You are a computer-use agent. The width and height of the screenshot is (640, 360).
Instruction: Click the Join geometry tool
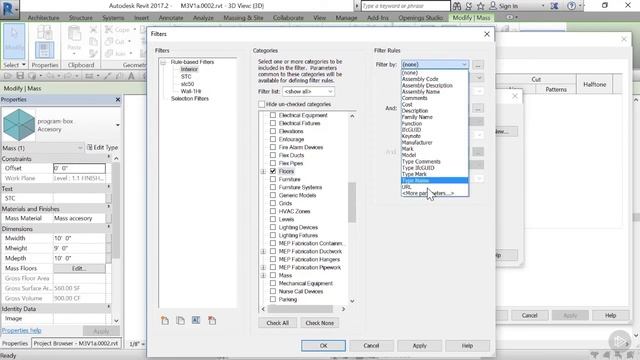point(118,53)
